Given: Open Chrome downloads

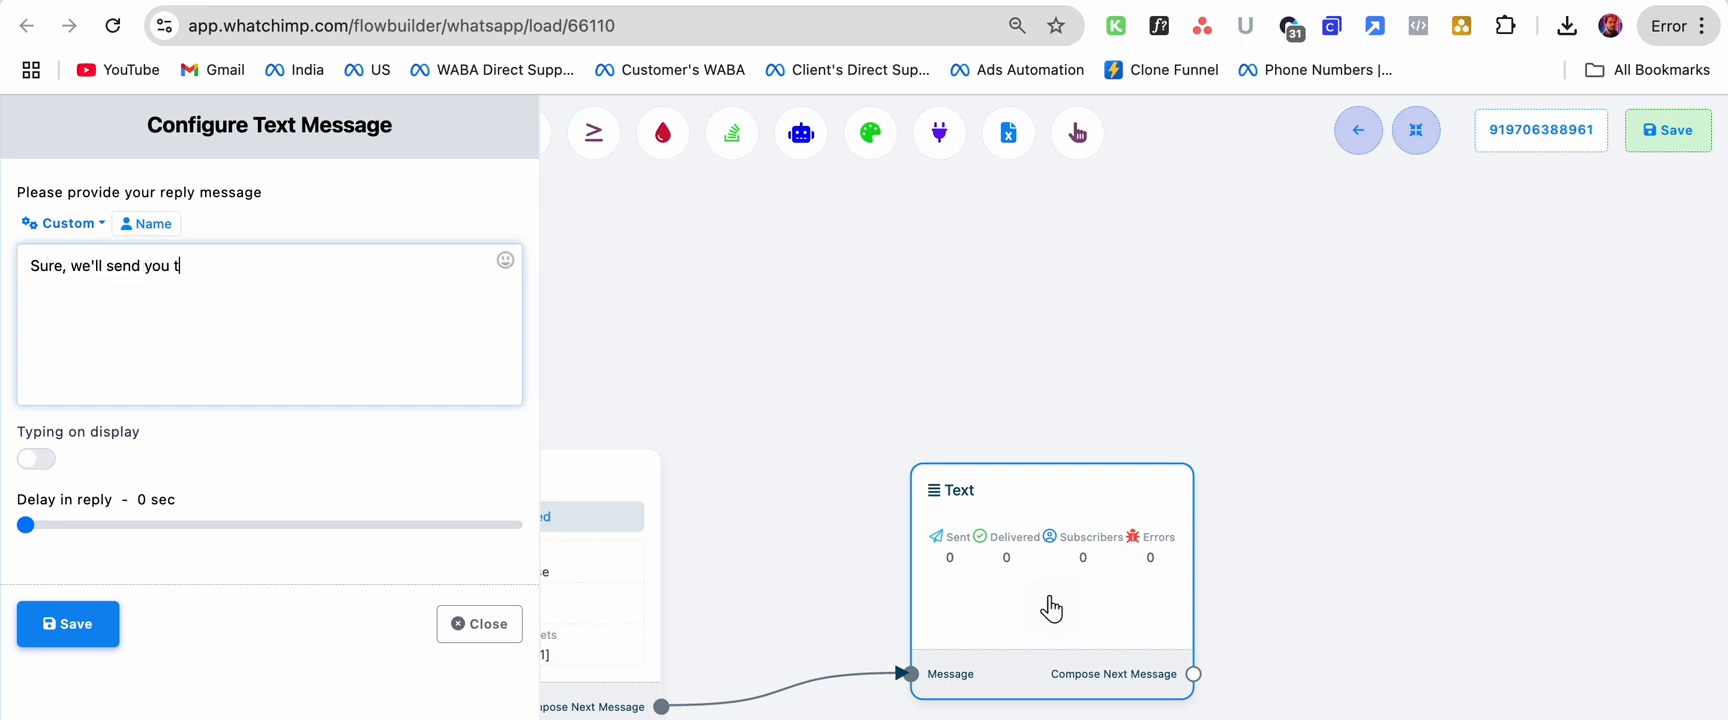Looking at the screenshot, I should click(1567, 26).
